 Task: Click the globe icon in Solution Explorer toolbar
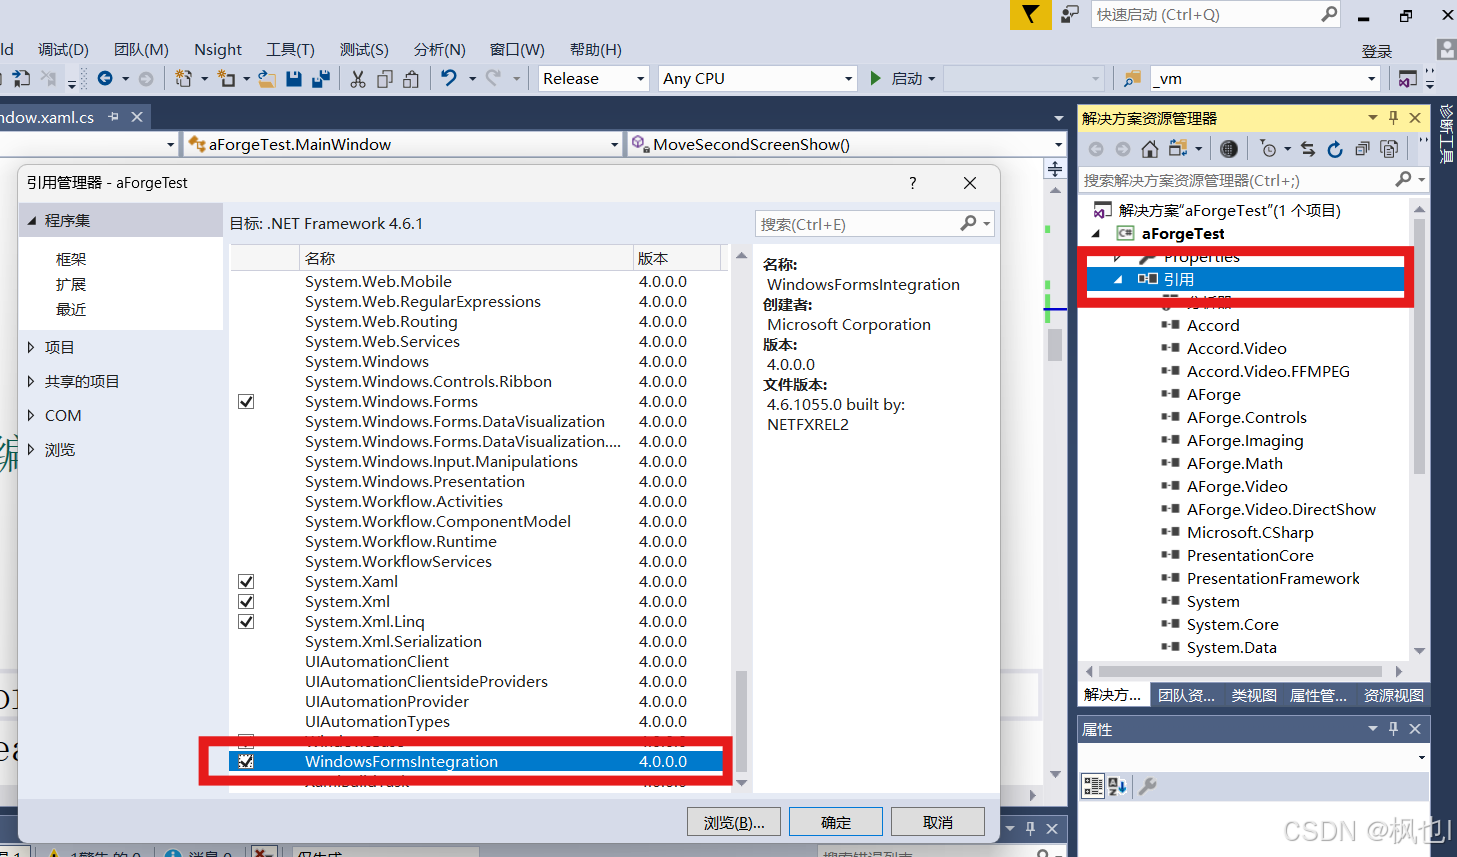pos(1229,149)
